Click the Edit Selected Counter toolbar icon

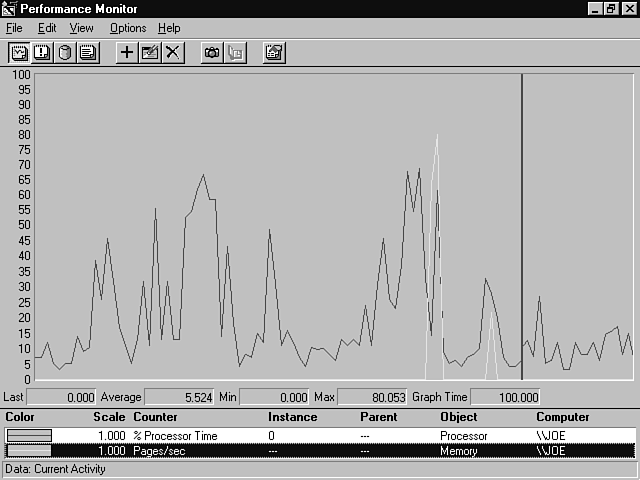click(x=150, y=53)
